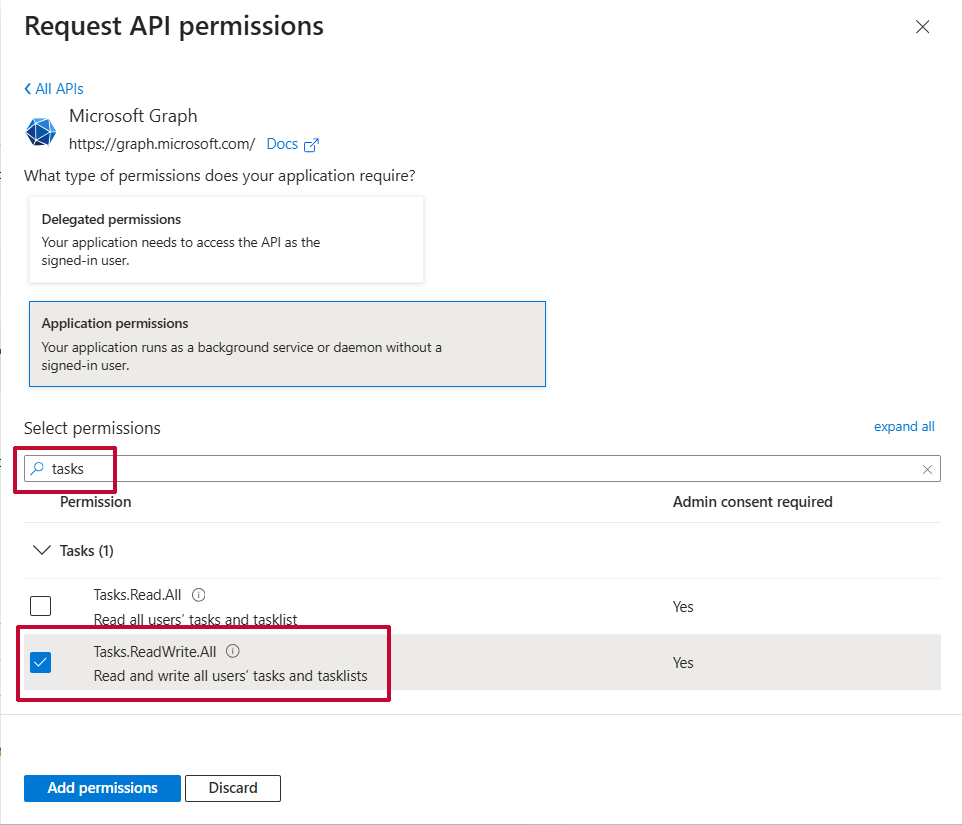Click the info icon next to Tasks.Read.All
962x825 pixels.
198,595
